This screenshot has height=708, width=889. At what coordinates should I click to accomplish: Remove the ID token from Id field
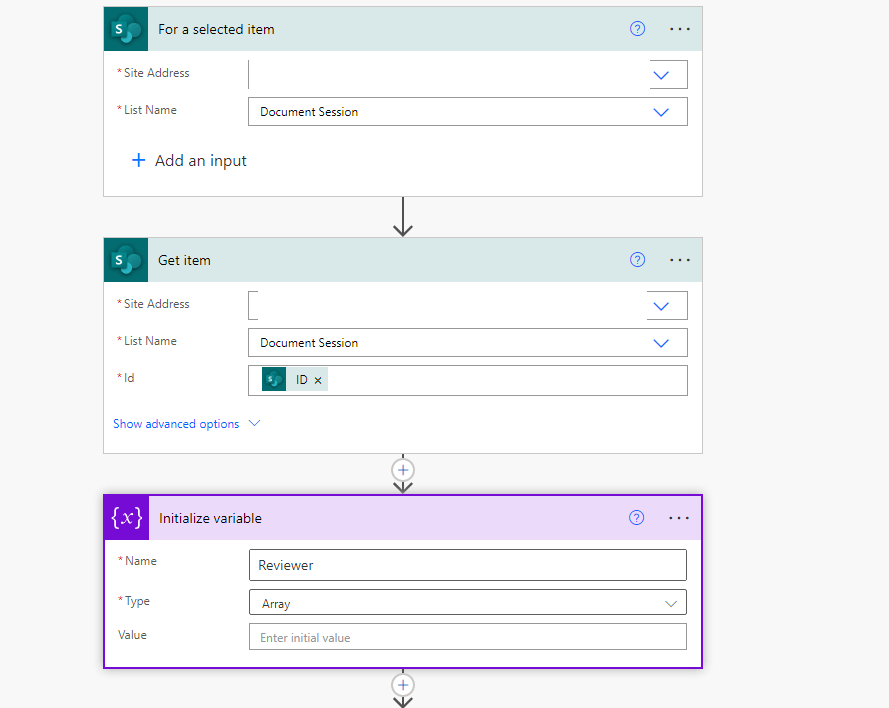318,380
